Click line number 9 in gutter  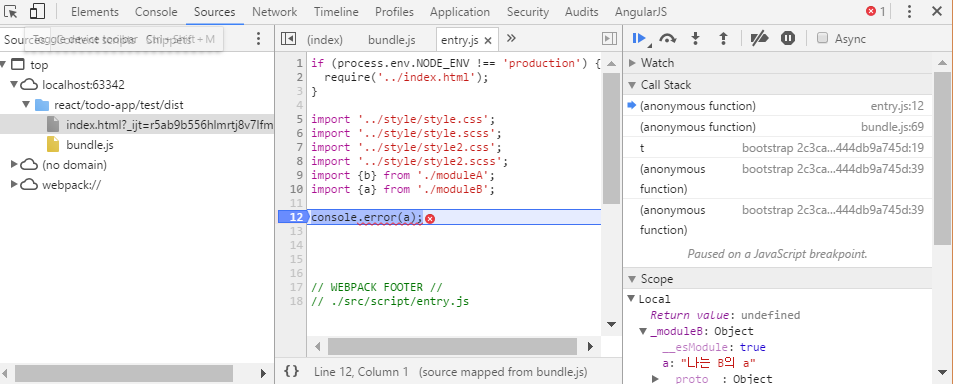[299, 176]
